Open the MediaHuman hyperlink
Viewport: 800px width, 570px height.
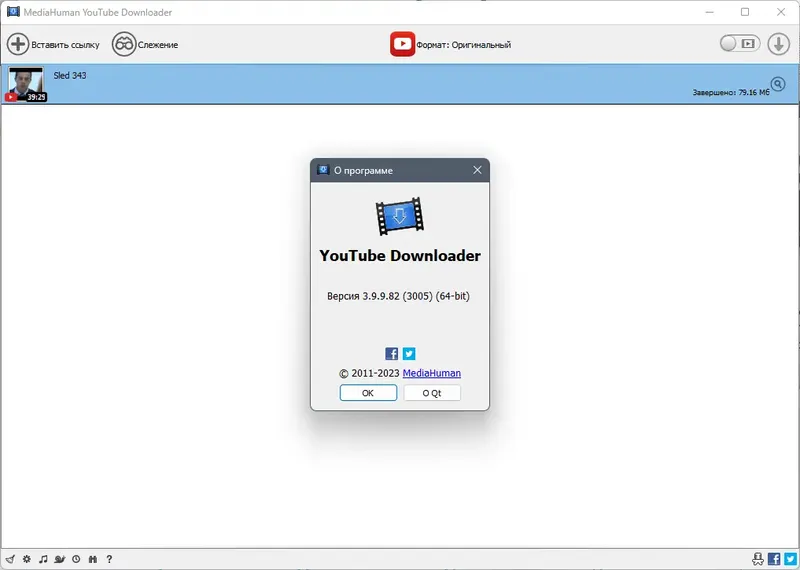click(432, 373)
